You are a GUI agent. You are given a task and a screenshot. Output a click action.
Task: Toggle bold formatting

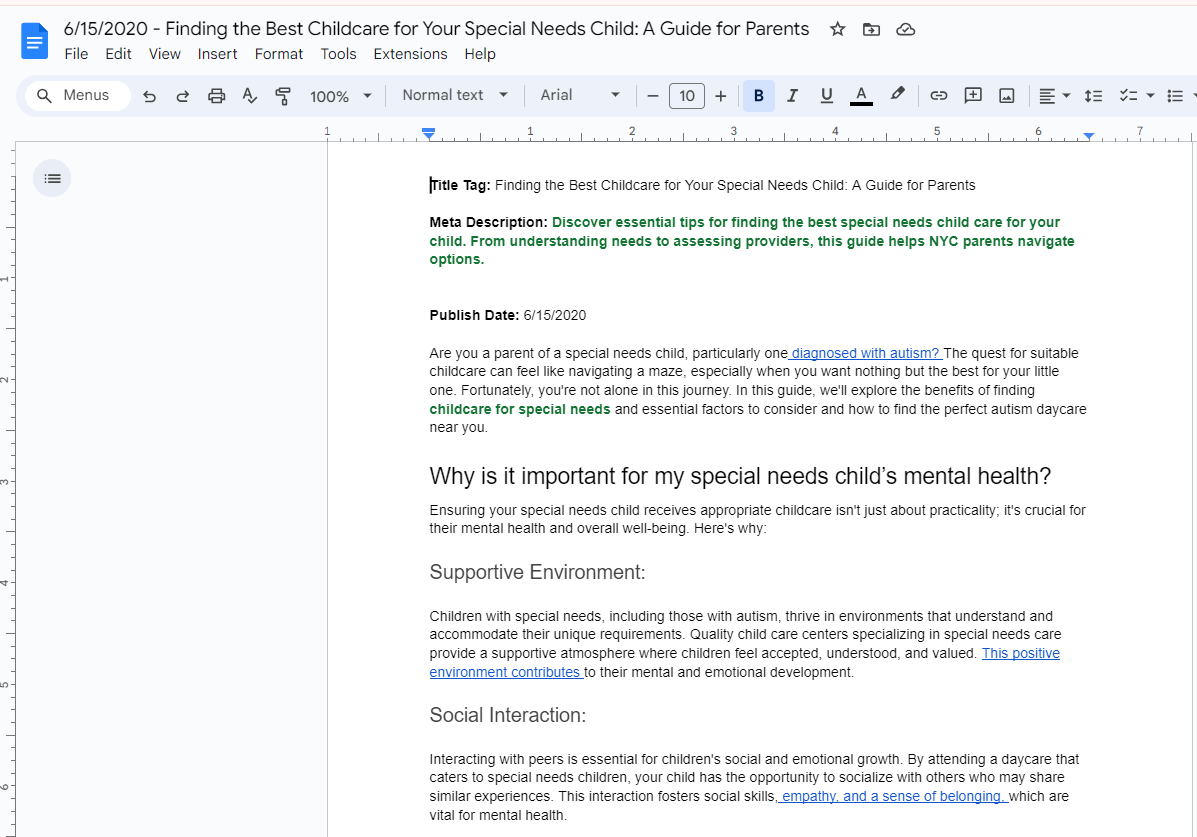759,95
